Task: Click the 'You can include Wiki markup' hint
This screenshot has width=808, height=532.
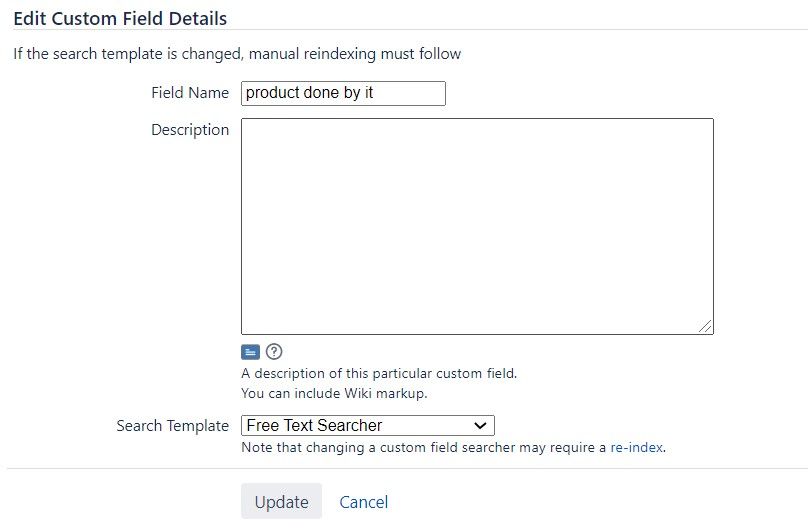Action: [334, 393]
